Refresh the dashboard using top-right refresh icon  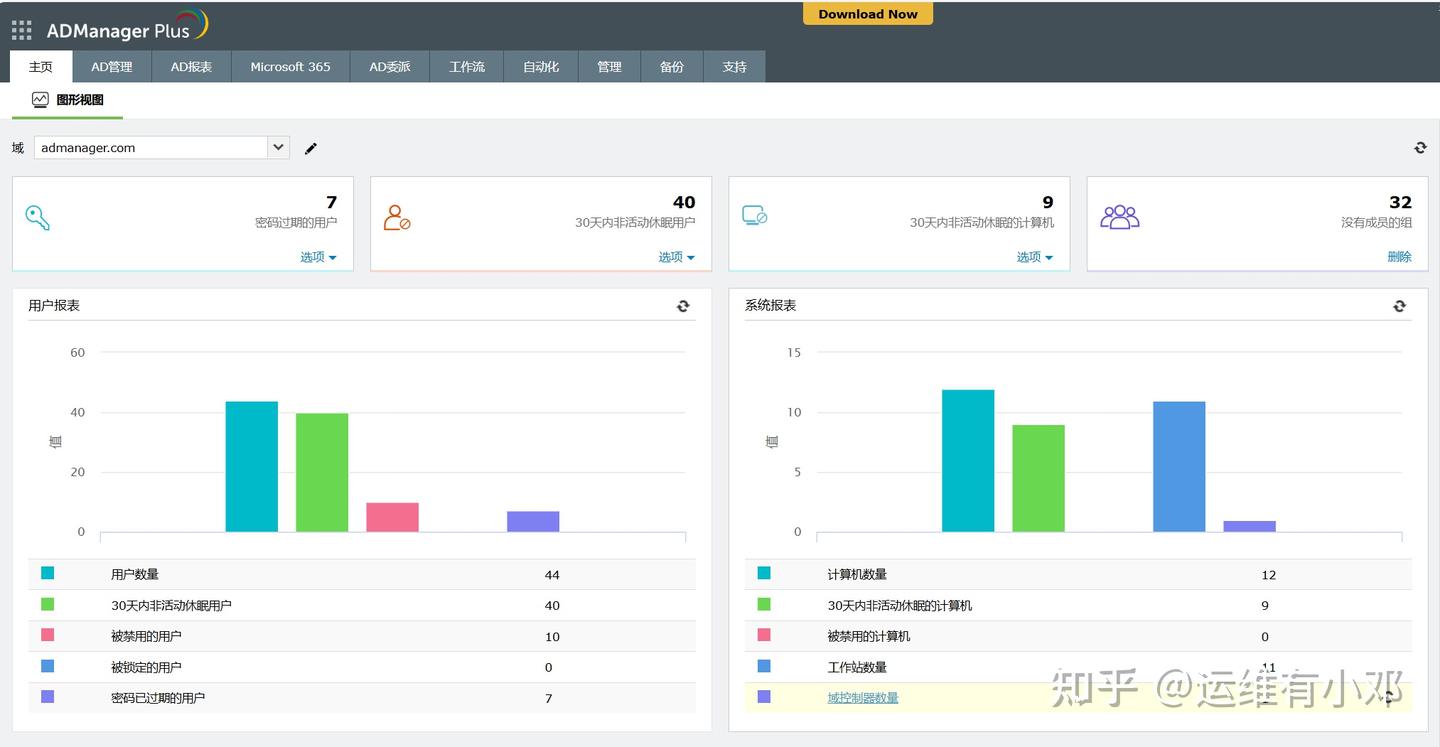[1420, 148]
